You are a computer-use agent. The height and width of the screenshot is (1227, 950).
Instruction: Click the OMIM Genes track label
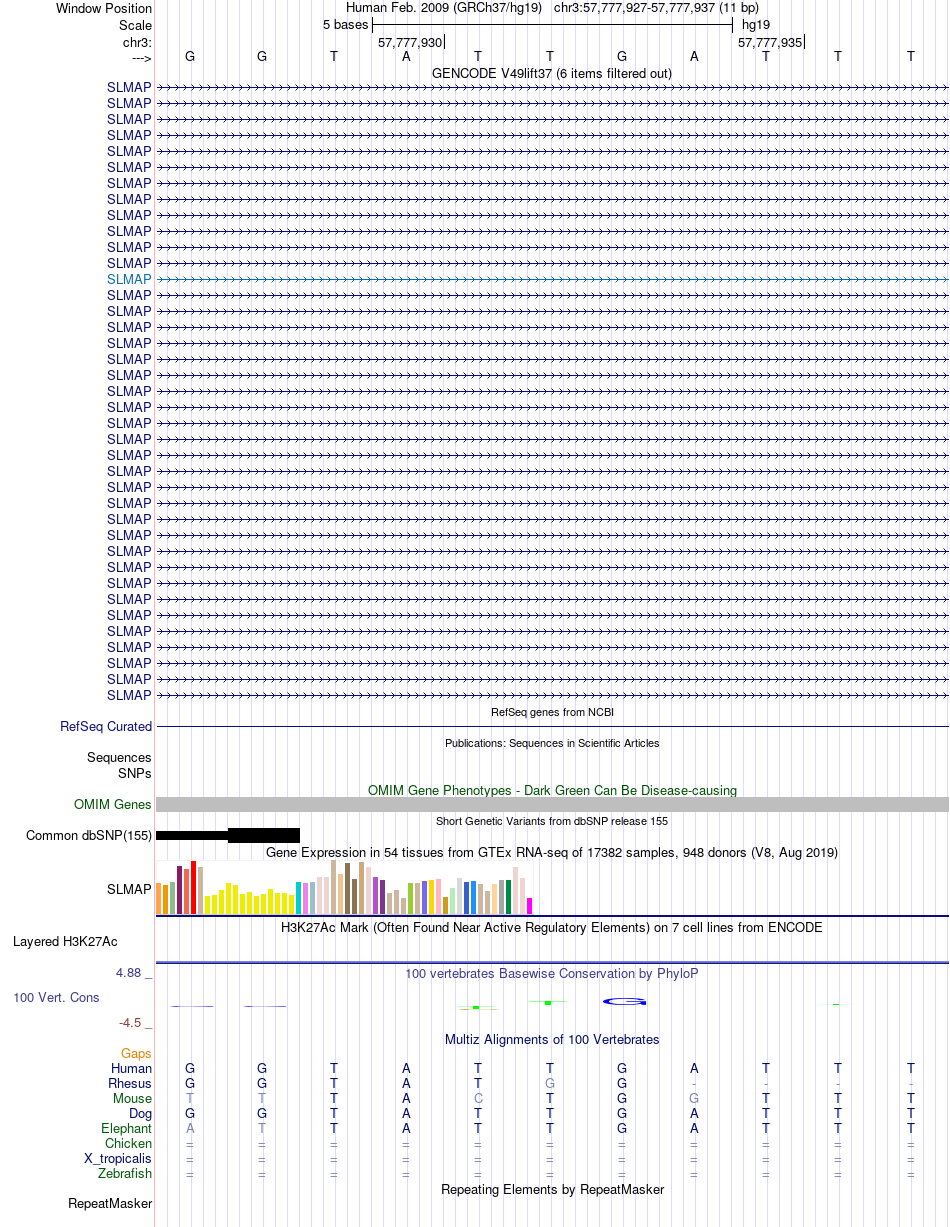[x=113, y=804]
